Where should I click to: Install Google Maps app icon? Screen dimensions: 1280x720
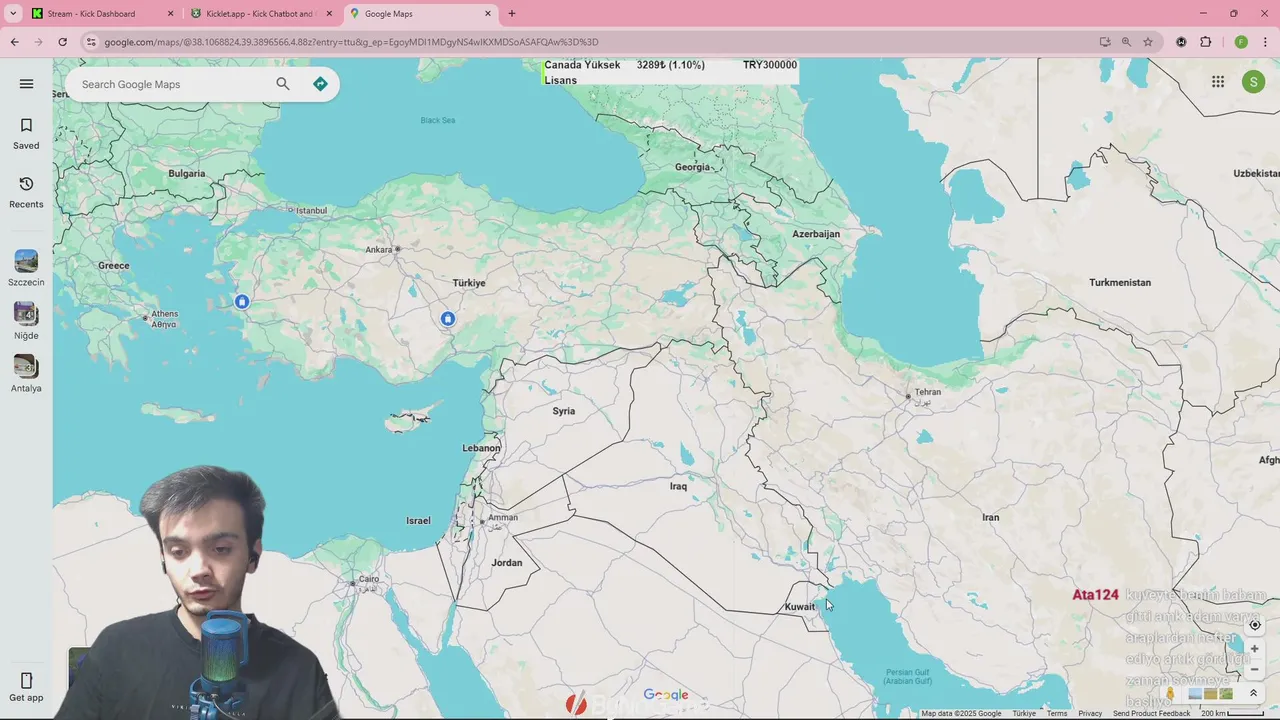(1105, 42)
